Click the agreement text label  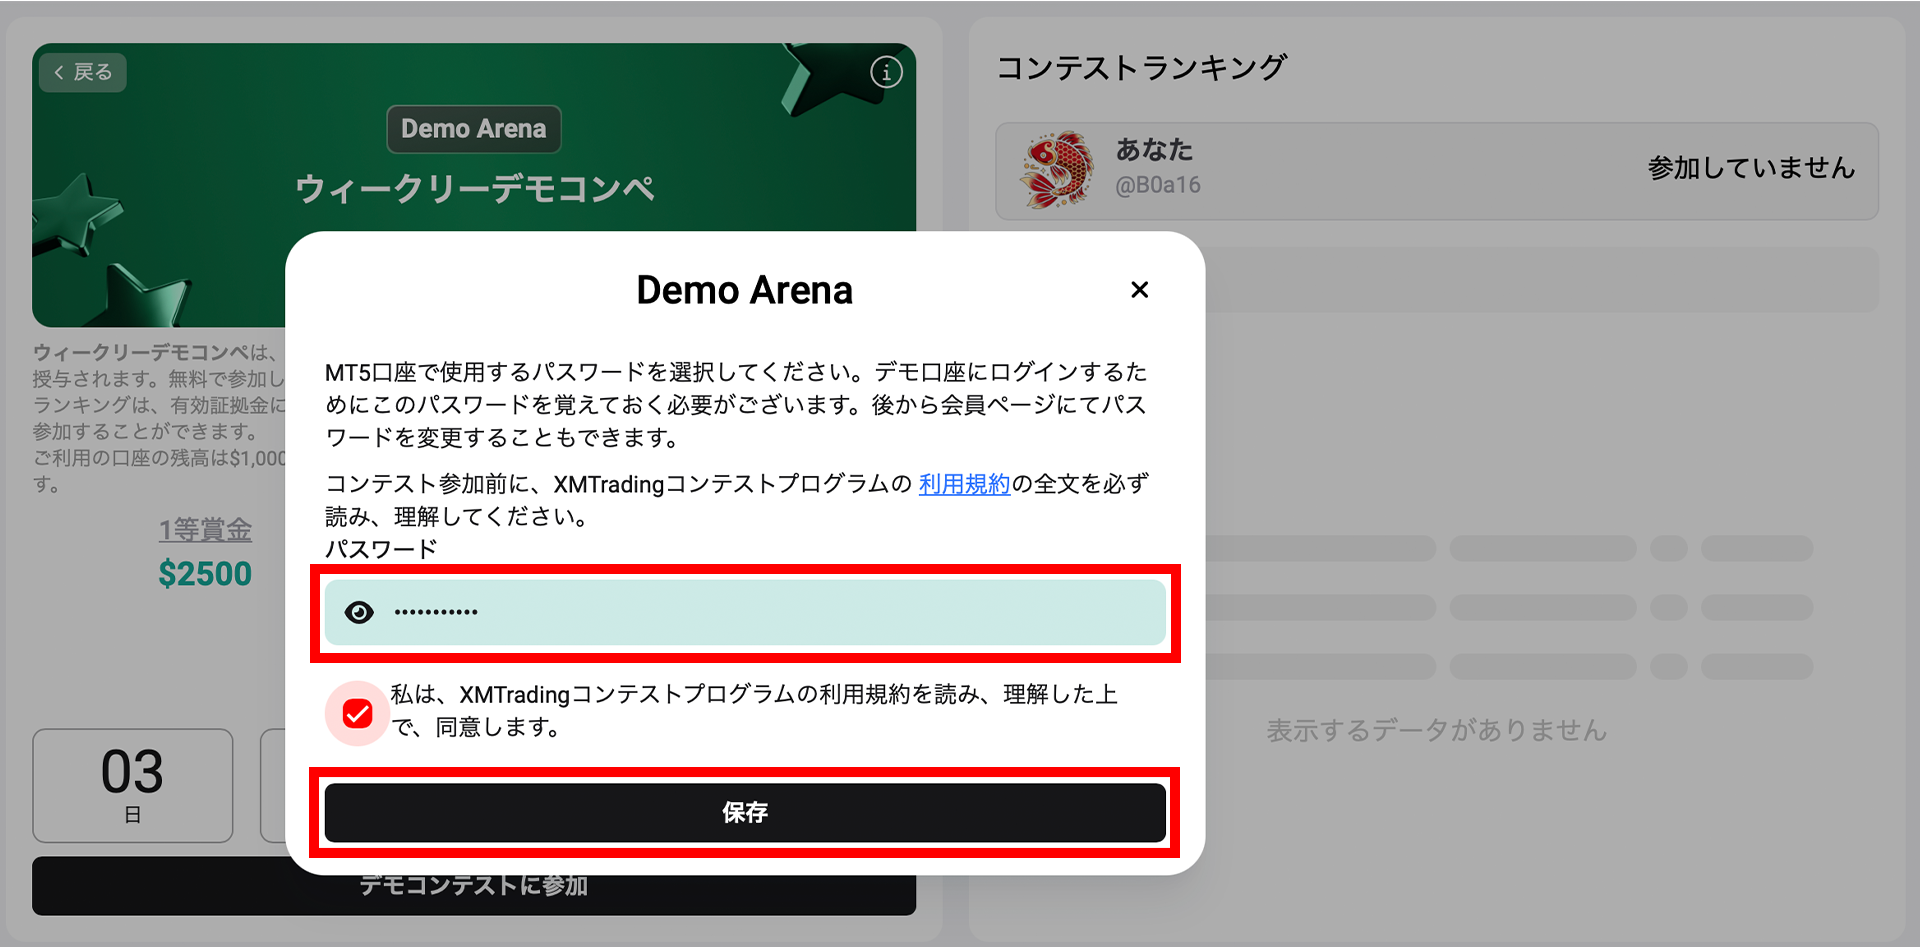[754, 710]
